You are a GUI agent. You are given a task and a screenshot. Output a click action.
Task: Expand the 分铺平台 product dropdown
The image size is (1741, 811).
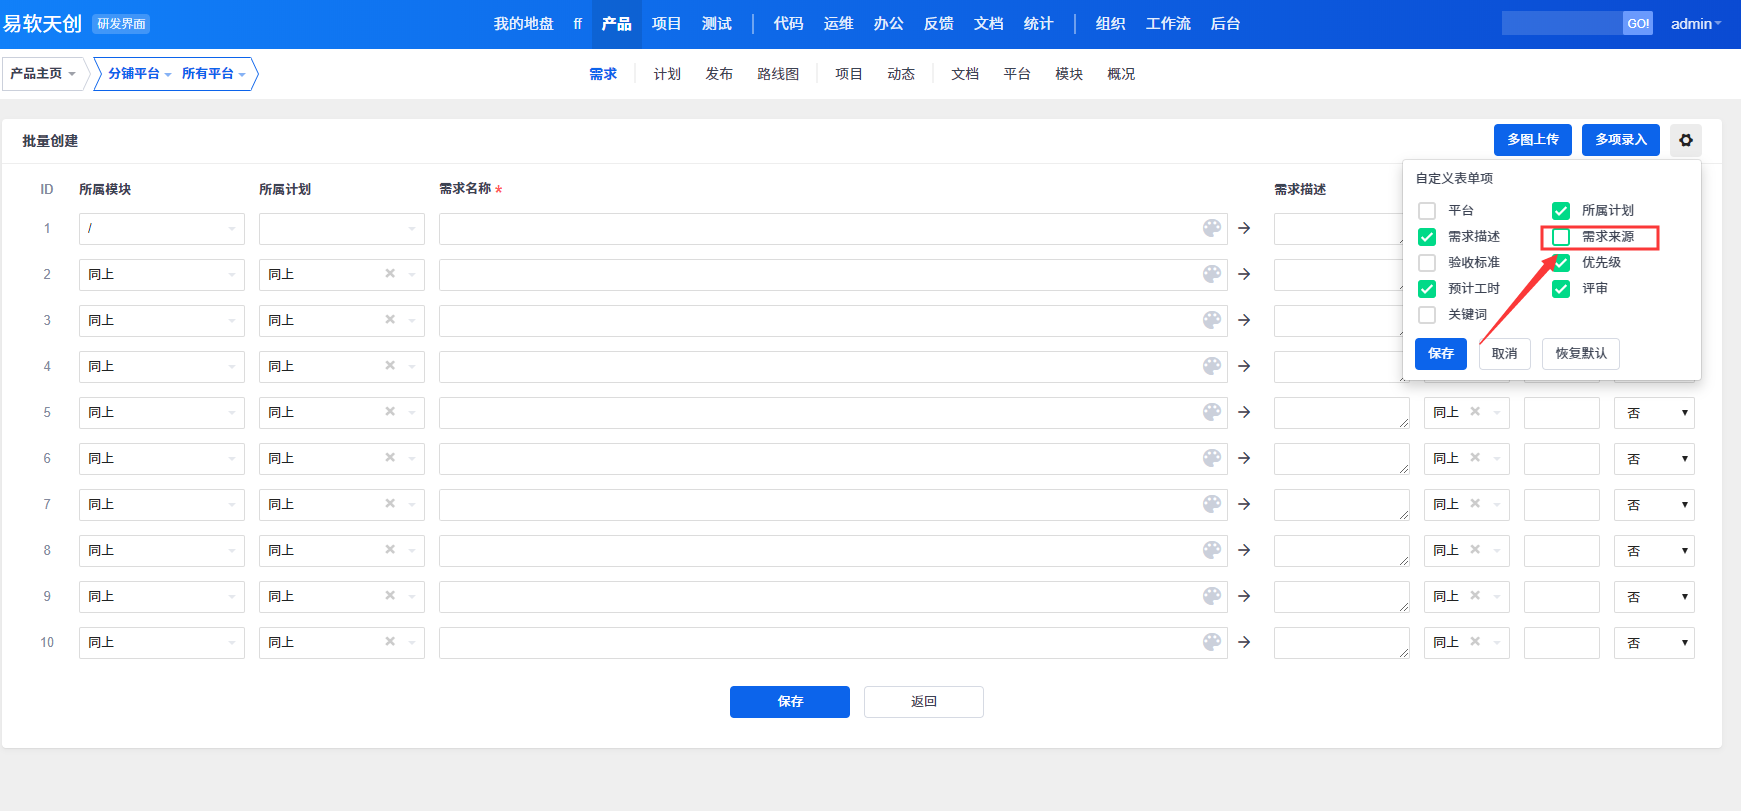[x=140, y=74]
